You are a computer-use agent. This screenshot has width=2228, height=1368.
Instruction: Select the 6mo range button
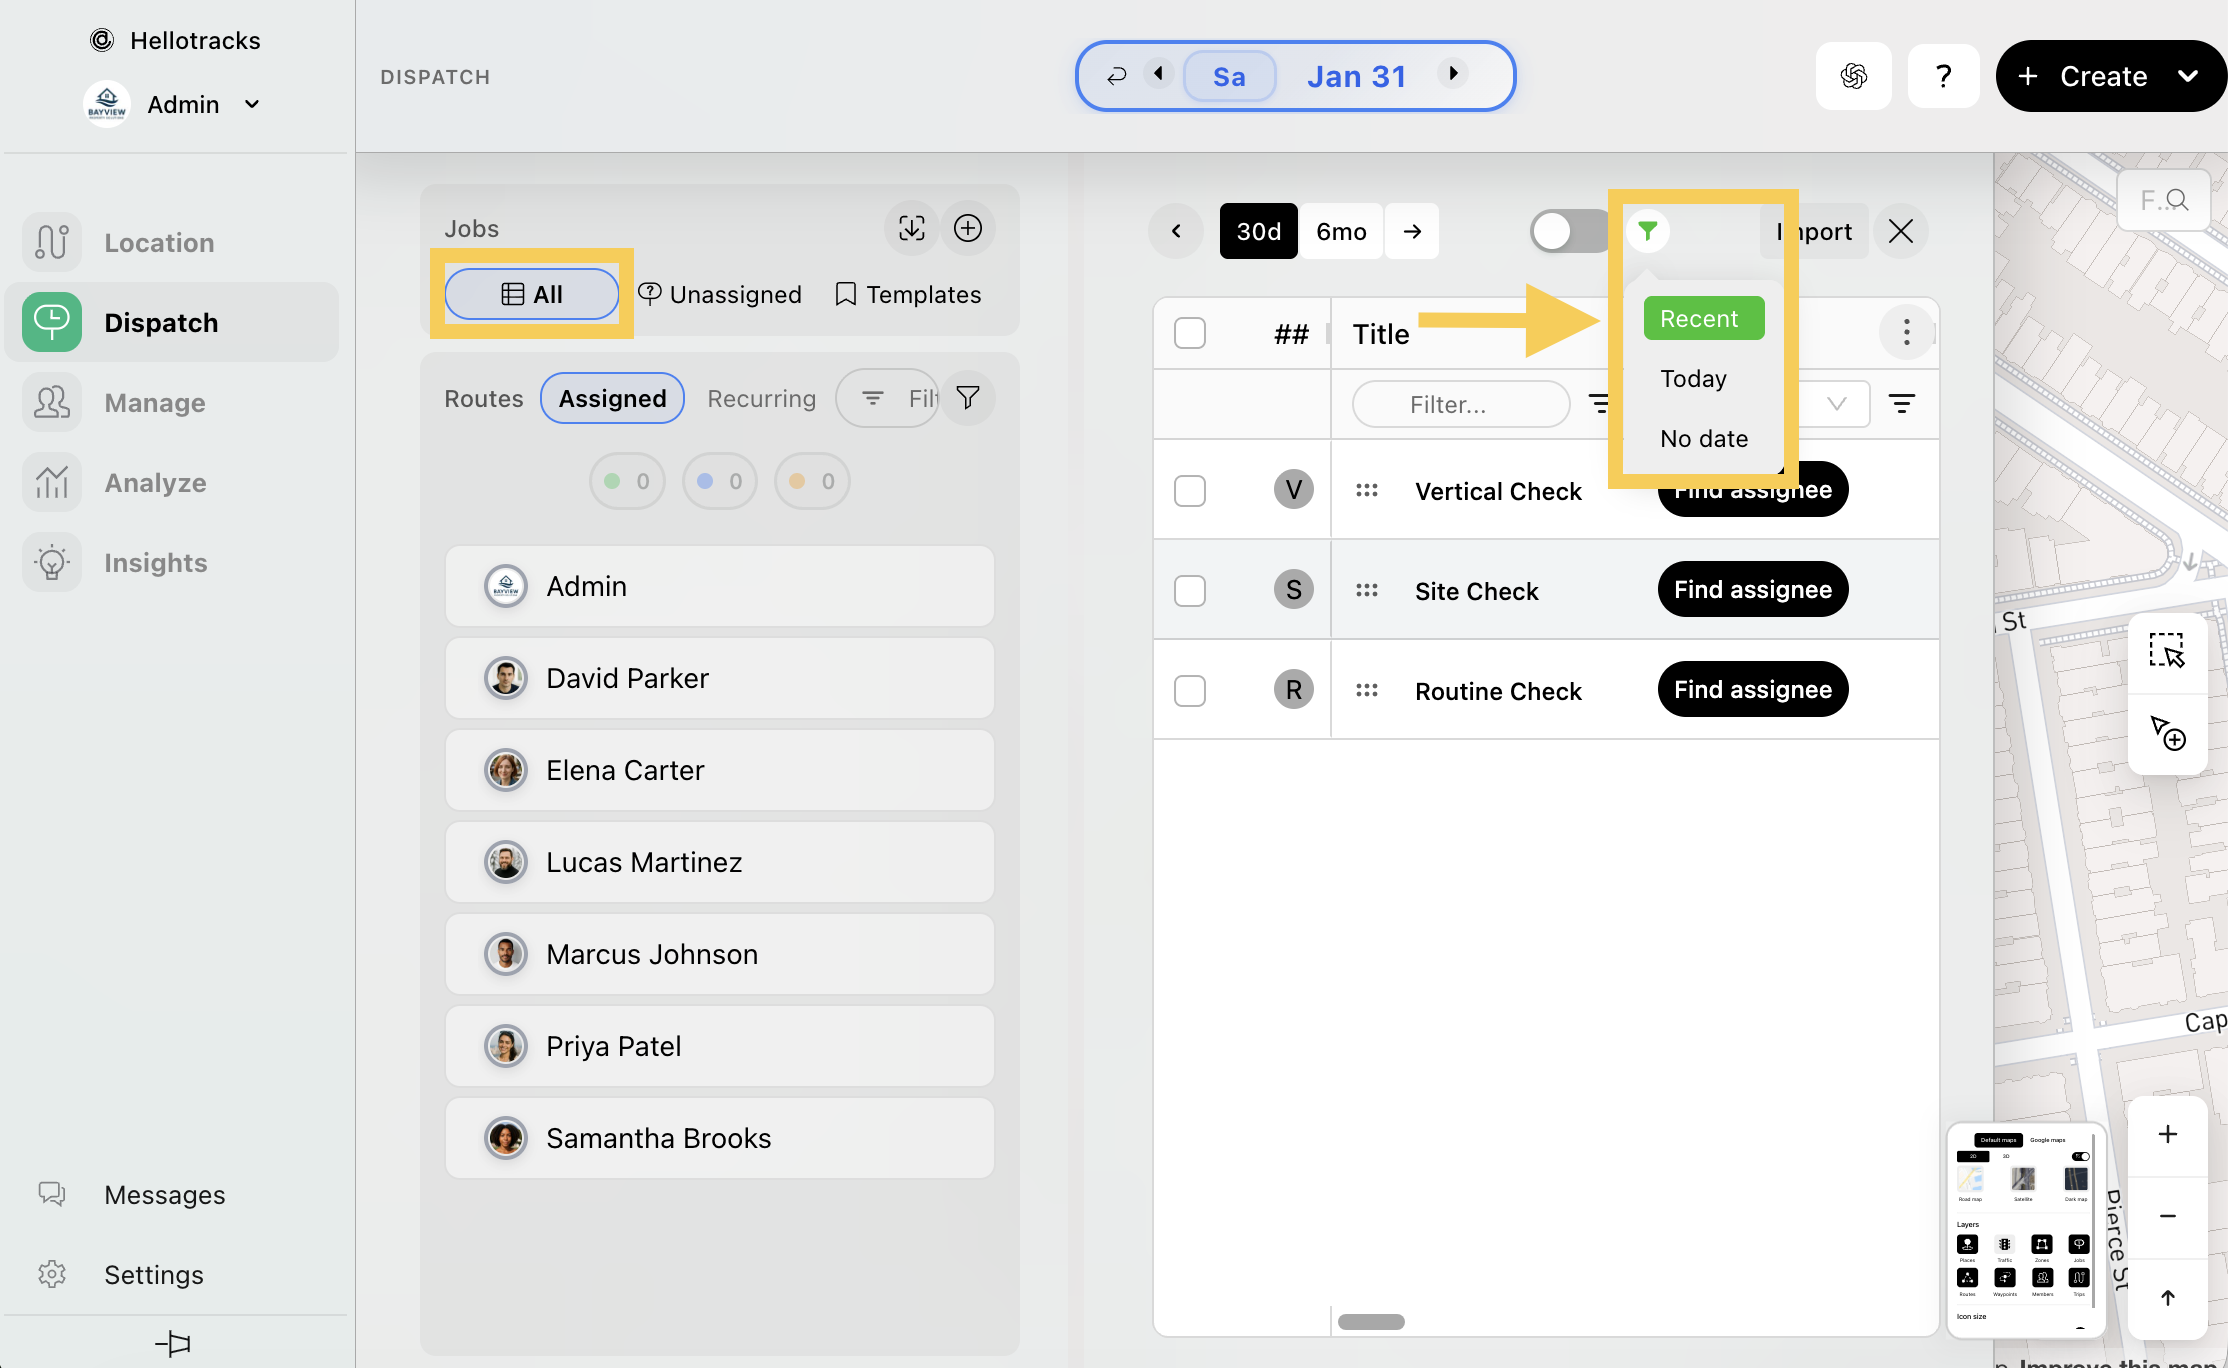[x=1340, y=232]
